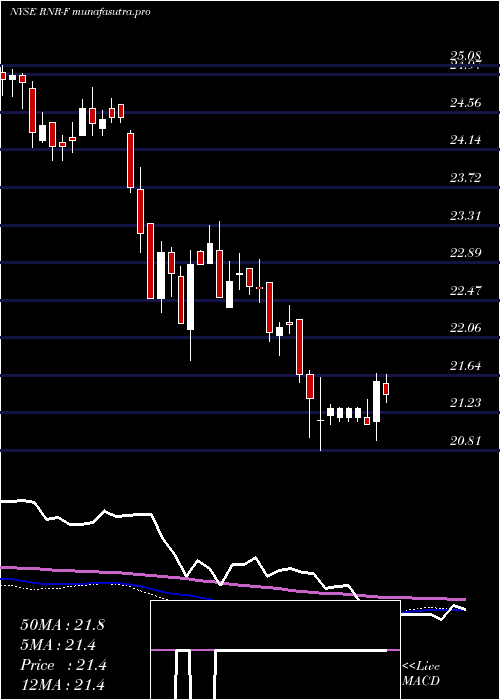
Task: Click the 12MA : 21.4 reading
Action: [62, 685]
